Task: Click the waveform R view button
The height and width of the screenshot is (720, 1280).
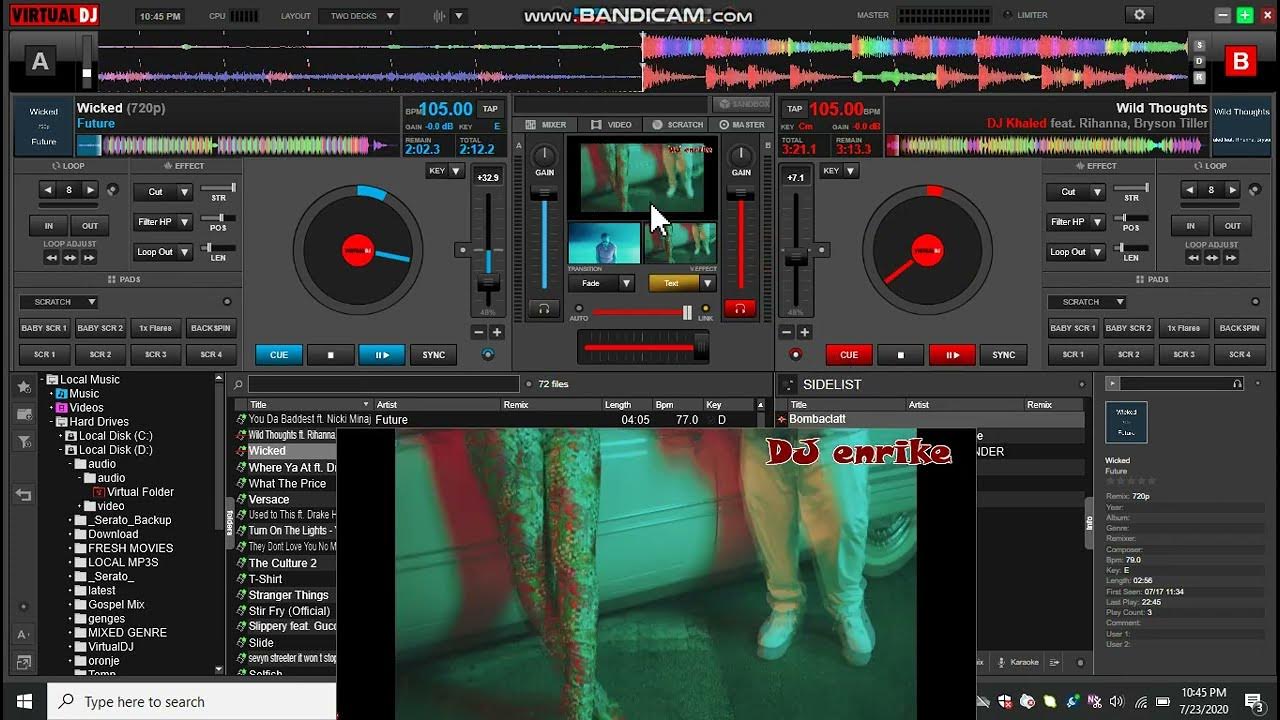Action: (x=1200, y=78)
